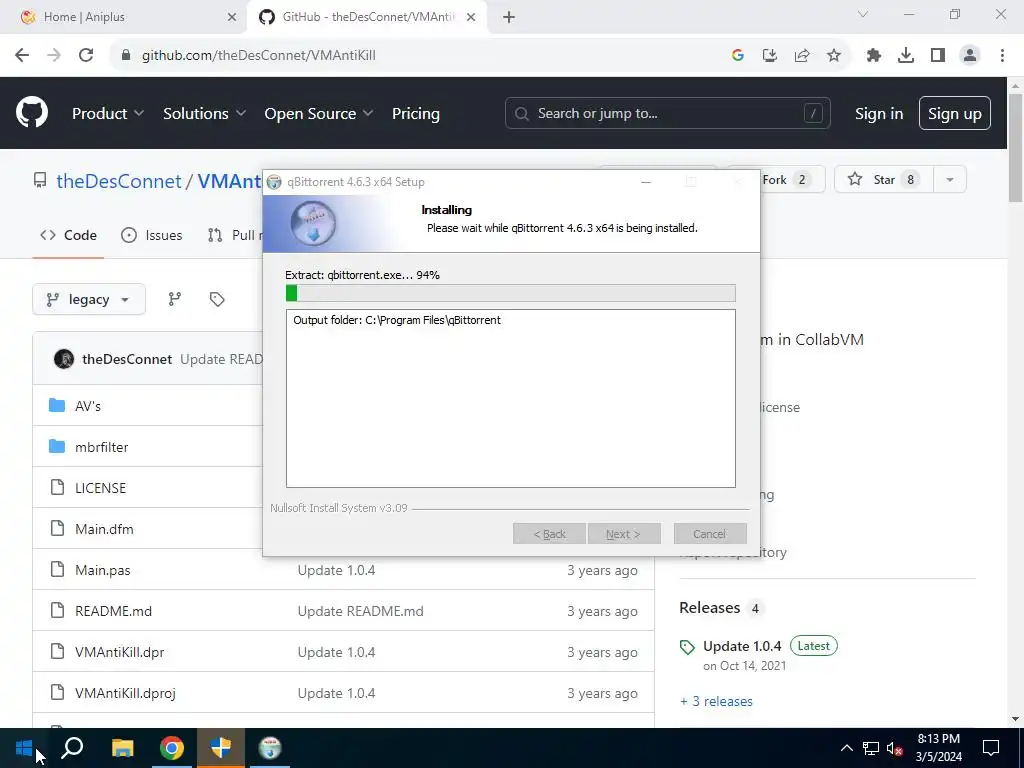Click Update README.md commit message
Image resolution: width=1024 pixels, height=768 pixels.
point(360,611)
